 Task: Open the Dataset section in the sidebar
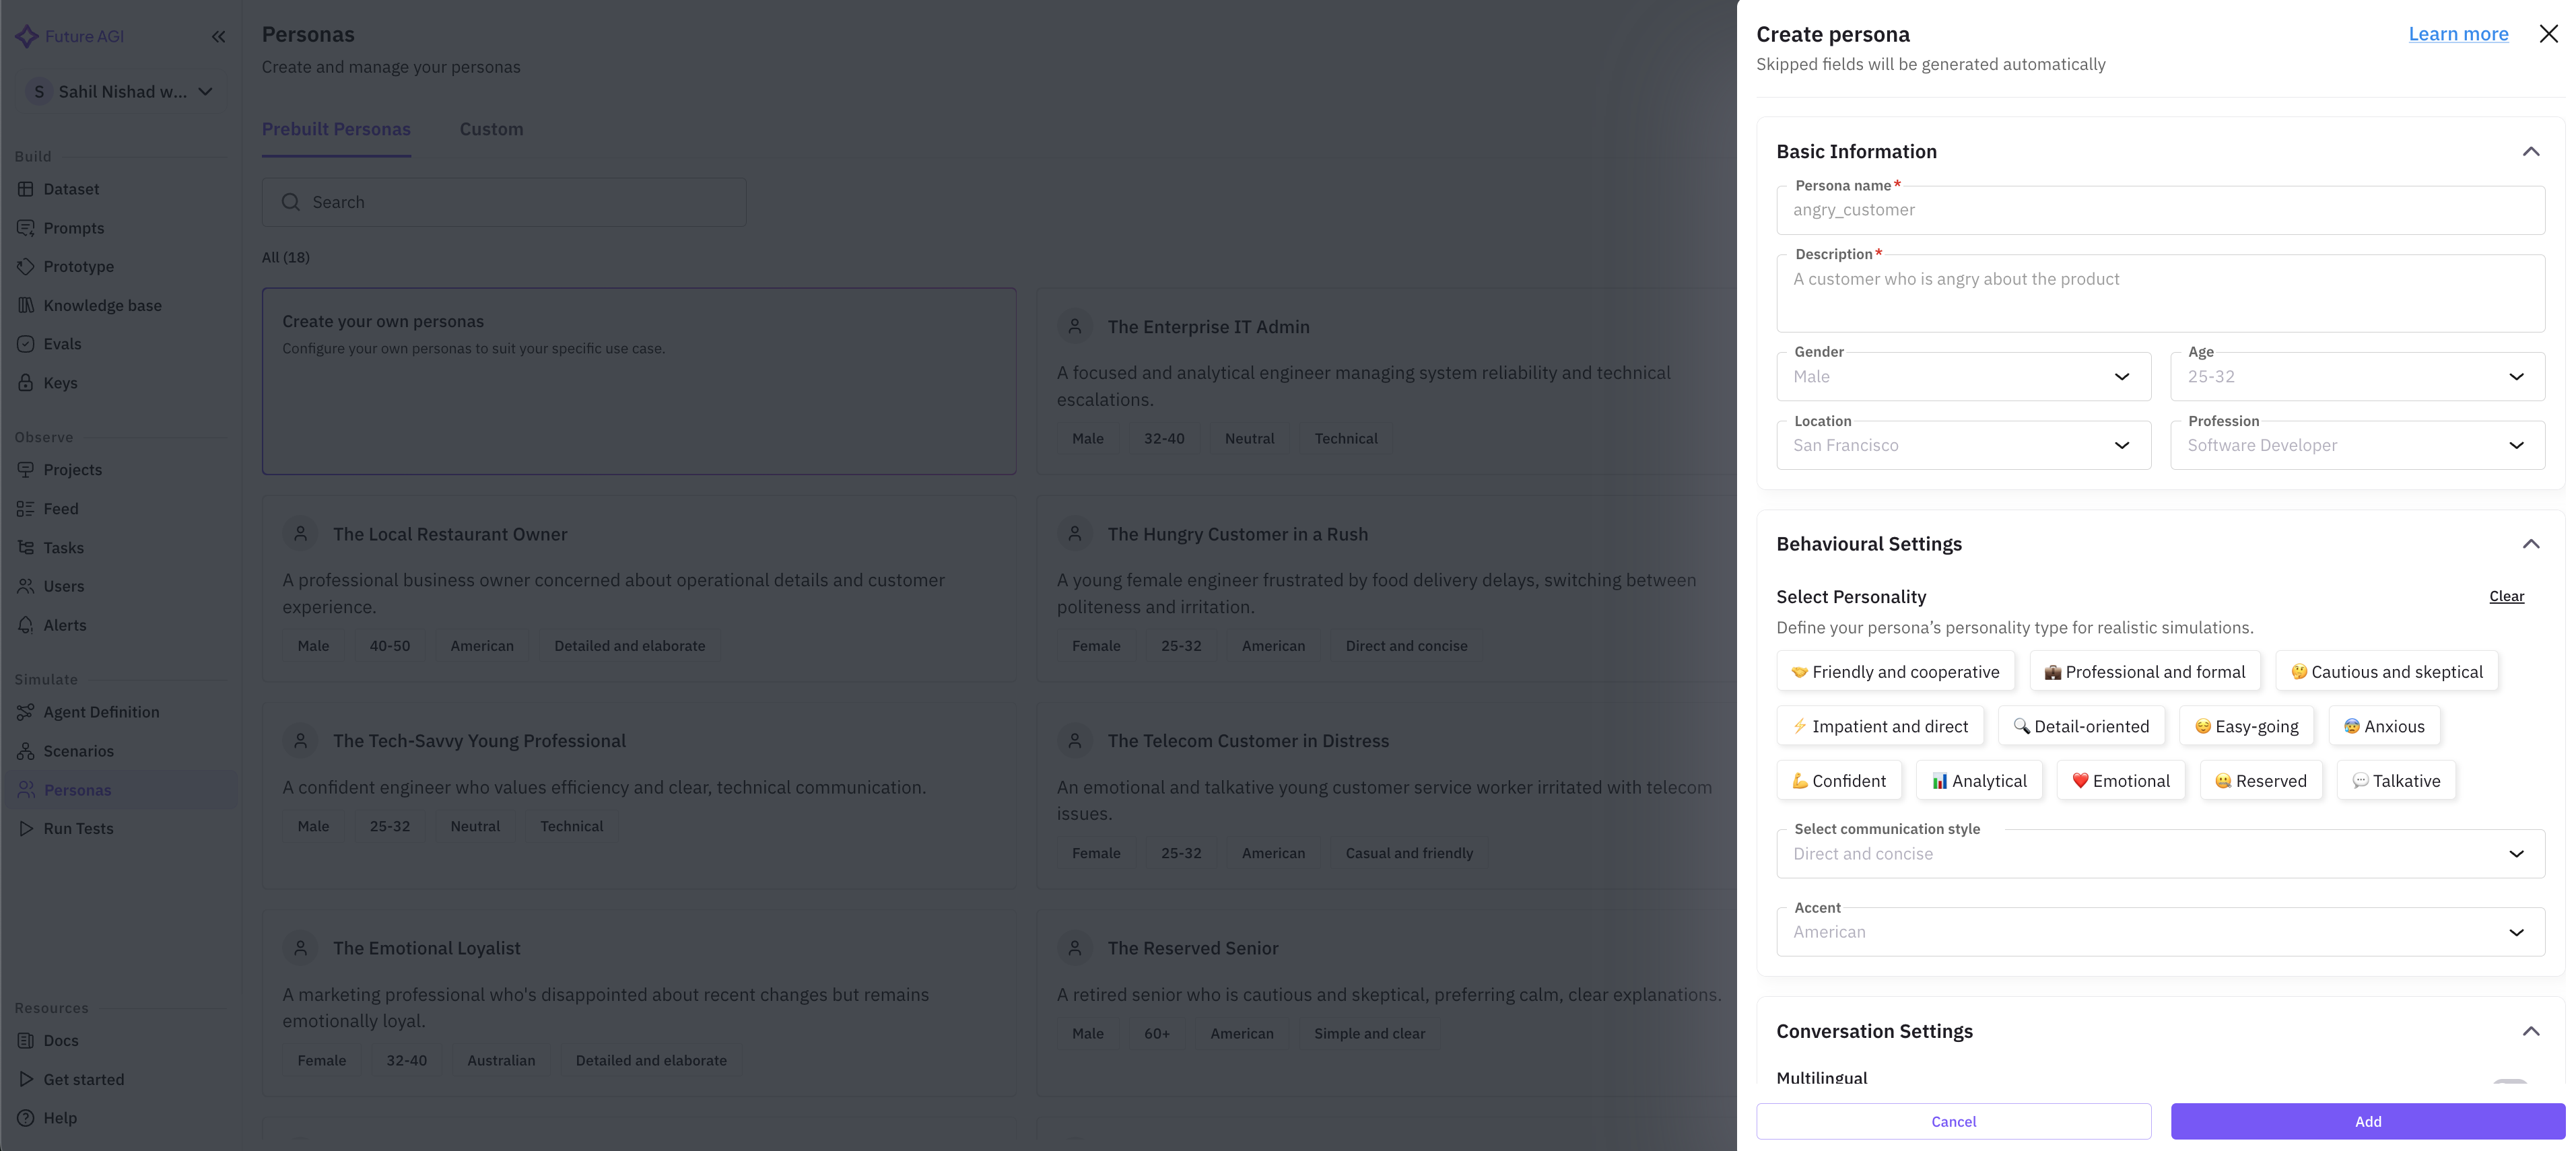70,188
